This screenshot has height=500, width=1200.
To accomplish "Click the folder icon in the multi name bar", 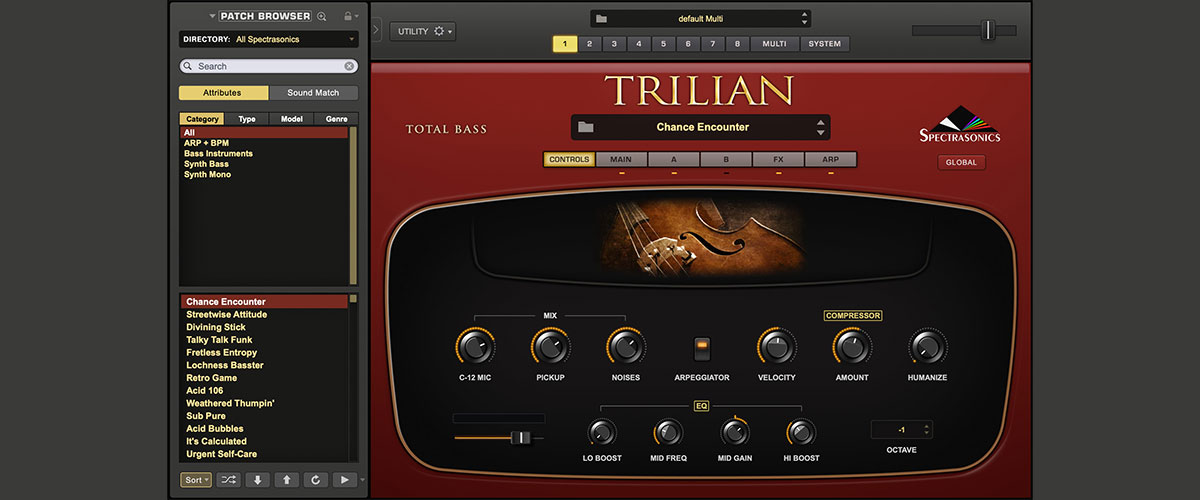I will point(601,18).
